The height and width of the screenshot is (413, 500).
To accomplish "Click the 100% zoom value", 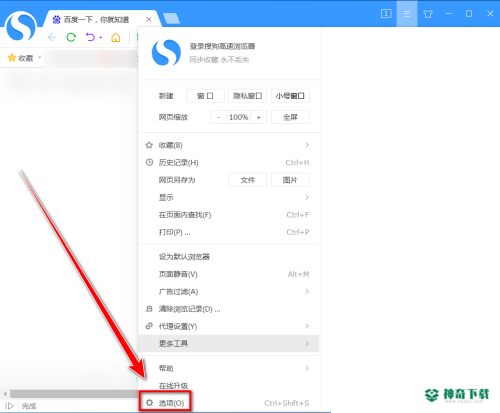I will click(239, 117).
